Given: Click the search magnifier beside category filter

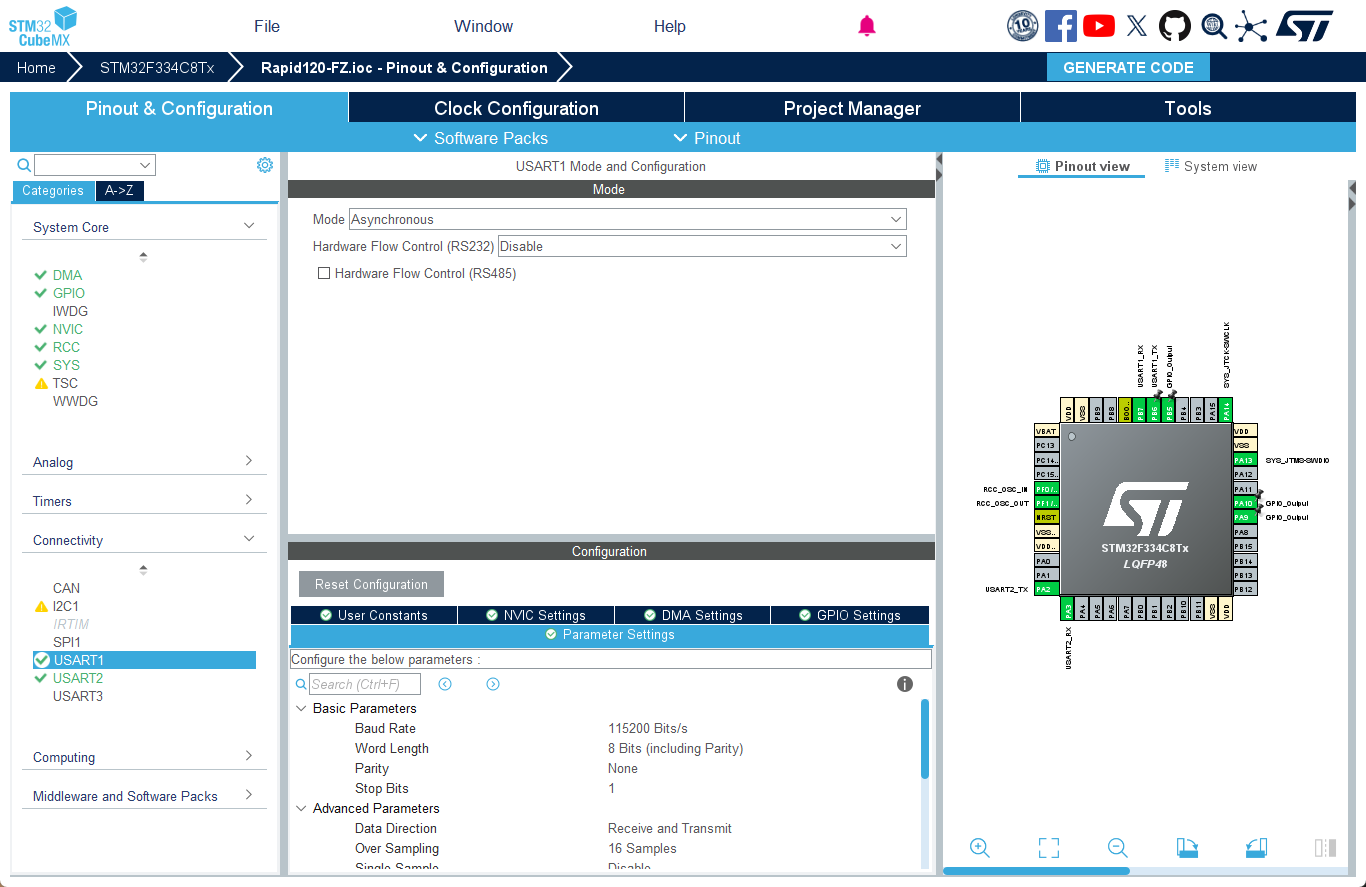Looking at the screenshot, I should coord(24,165).
